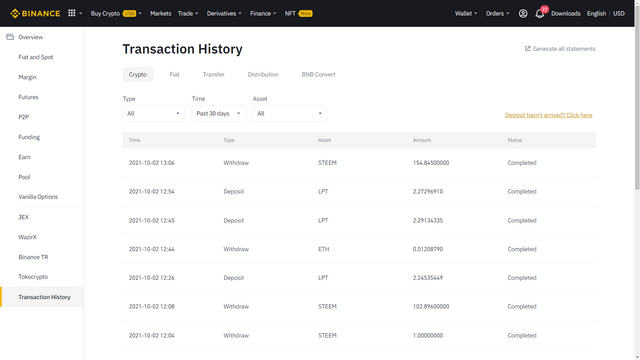Viewport: 640px width, 360px height.
Task: Open the Orders dropdown menu
Action: [497, 13]
